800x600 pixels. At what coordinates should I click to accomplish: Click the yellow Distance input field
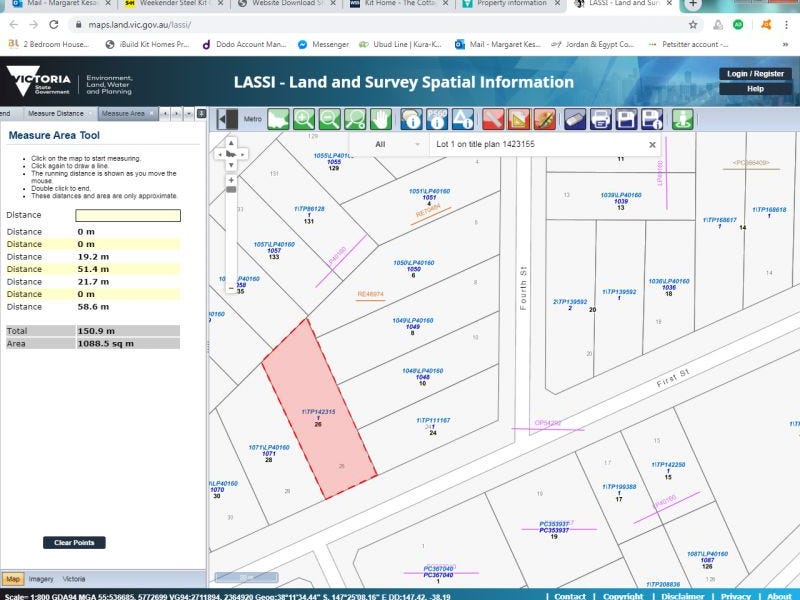[128, 215]
